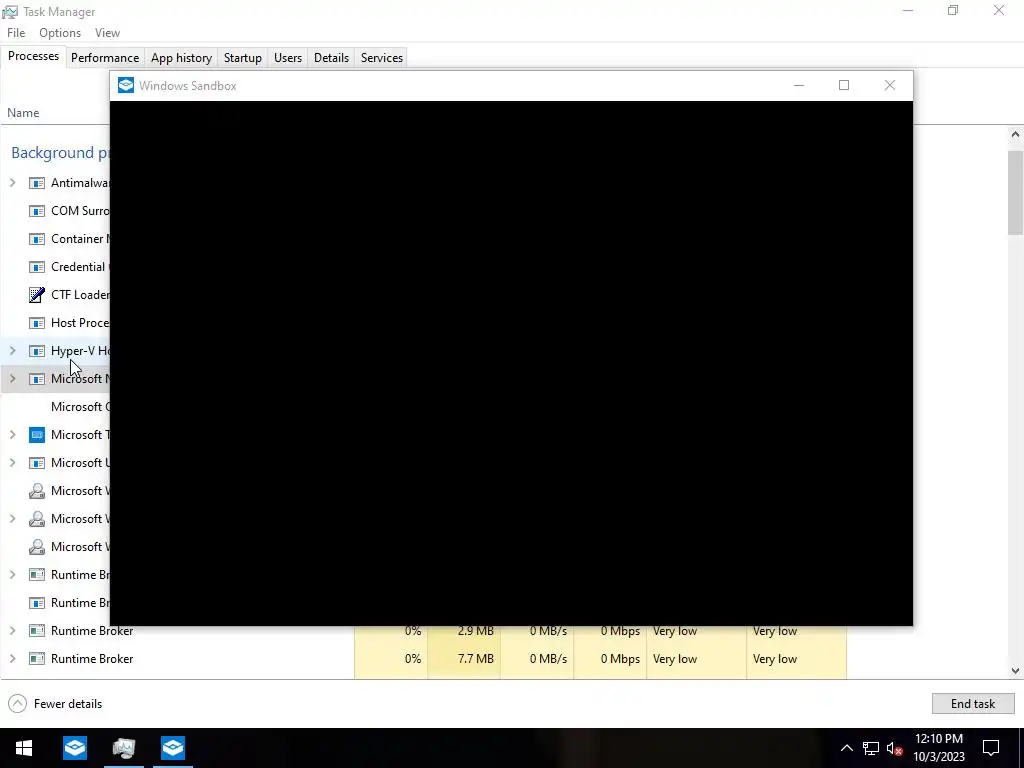Click the 2.9 MB memory cell
Viewport: 1024px width, 768px height.
click(x=464, y=631)
